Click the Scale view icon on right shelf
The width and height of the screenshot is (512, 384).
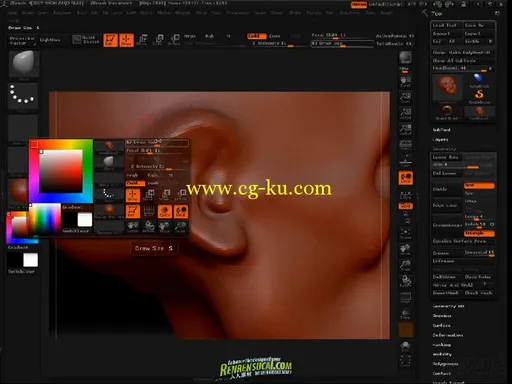point(405,265)
